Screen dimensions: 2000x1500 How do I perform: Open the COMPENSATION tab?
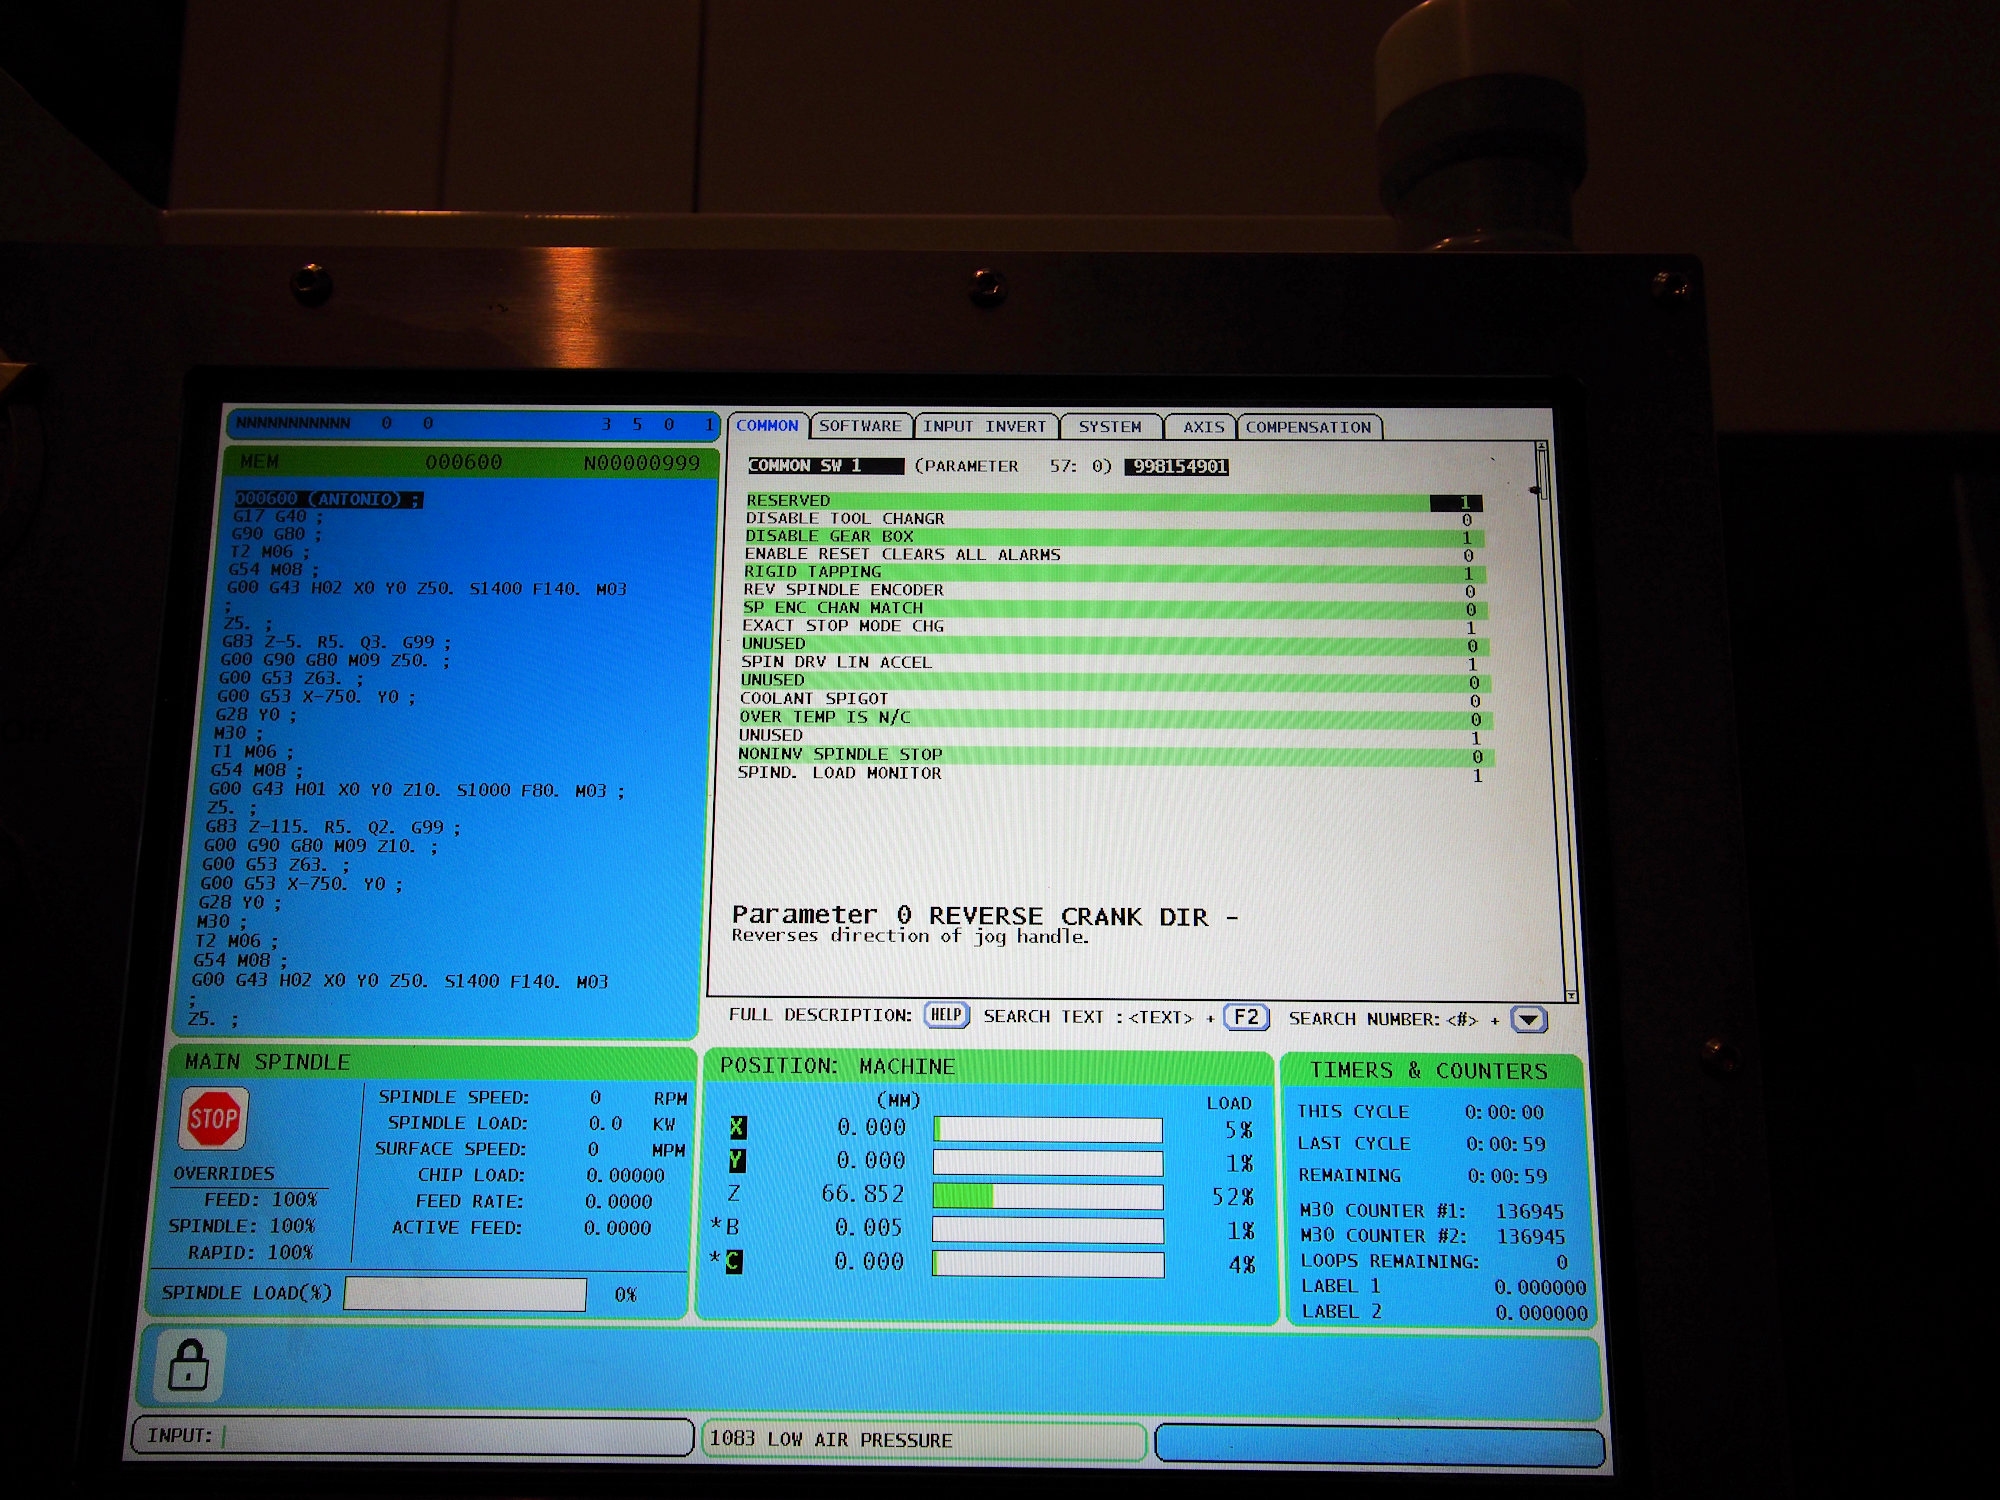tap(1308, 427)
